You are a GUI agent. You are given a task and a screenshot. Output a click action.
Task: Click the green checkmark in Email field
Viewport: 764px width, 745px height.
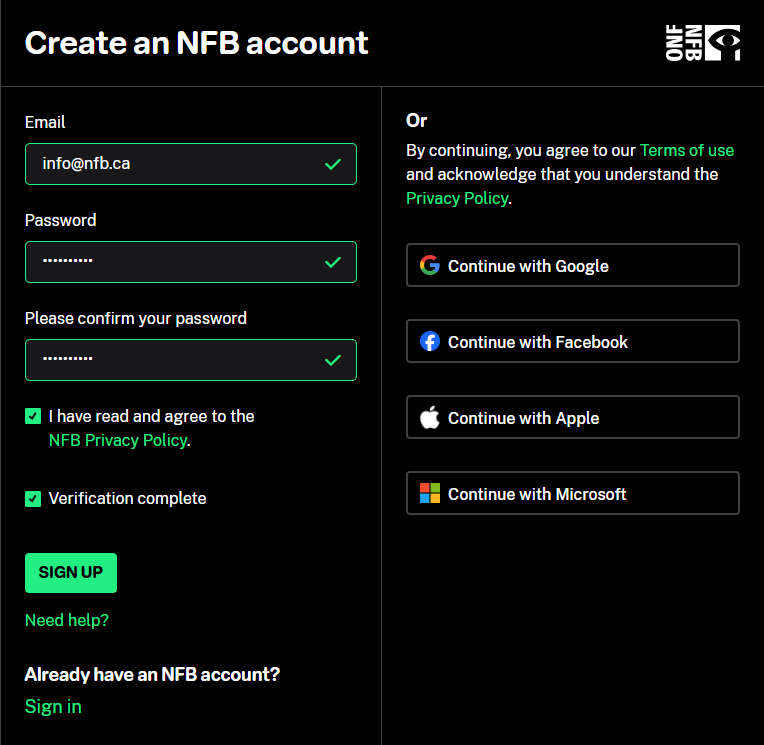point(333,164)
